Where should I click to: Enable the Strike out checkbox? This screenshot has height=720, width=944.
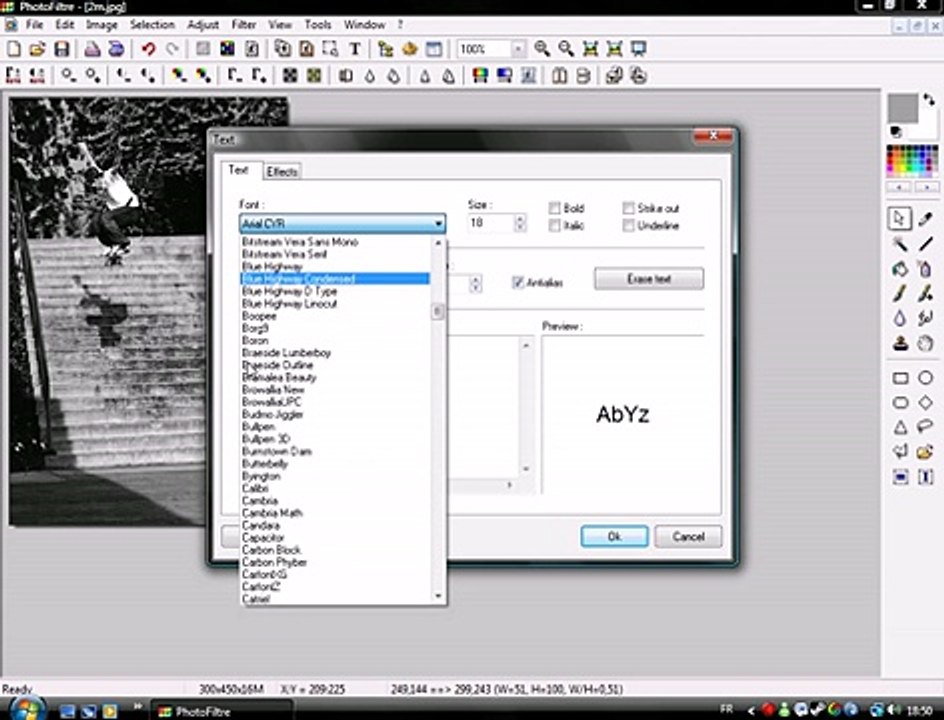click(x=629, y=208)
